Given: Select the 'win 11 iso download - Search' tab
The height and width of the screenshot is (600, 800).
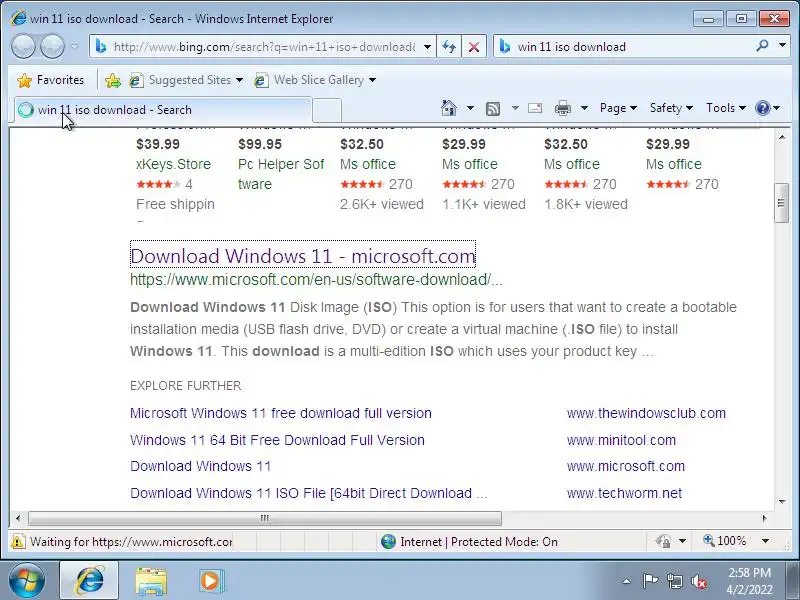Looking at the screenshot, I should pyautogui.click(x=162, y=110).
